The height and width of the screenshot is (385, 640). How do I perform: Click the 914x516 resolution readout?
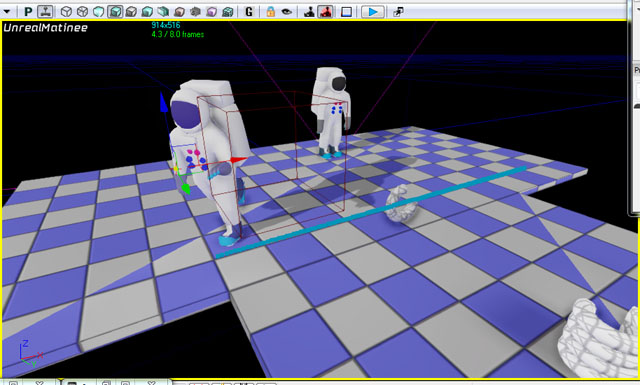(x=166, y=25)
